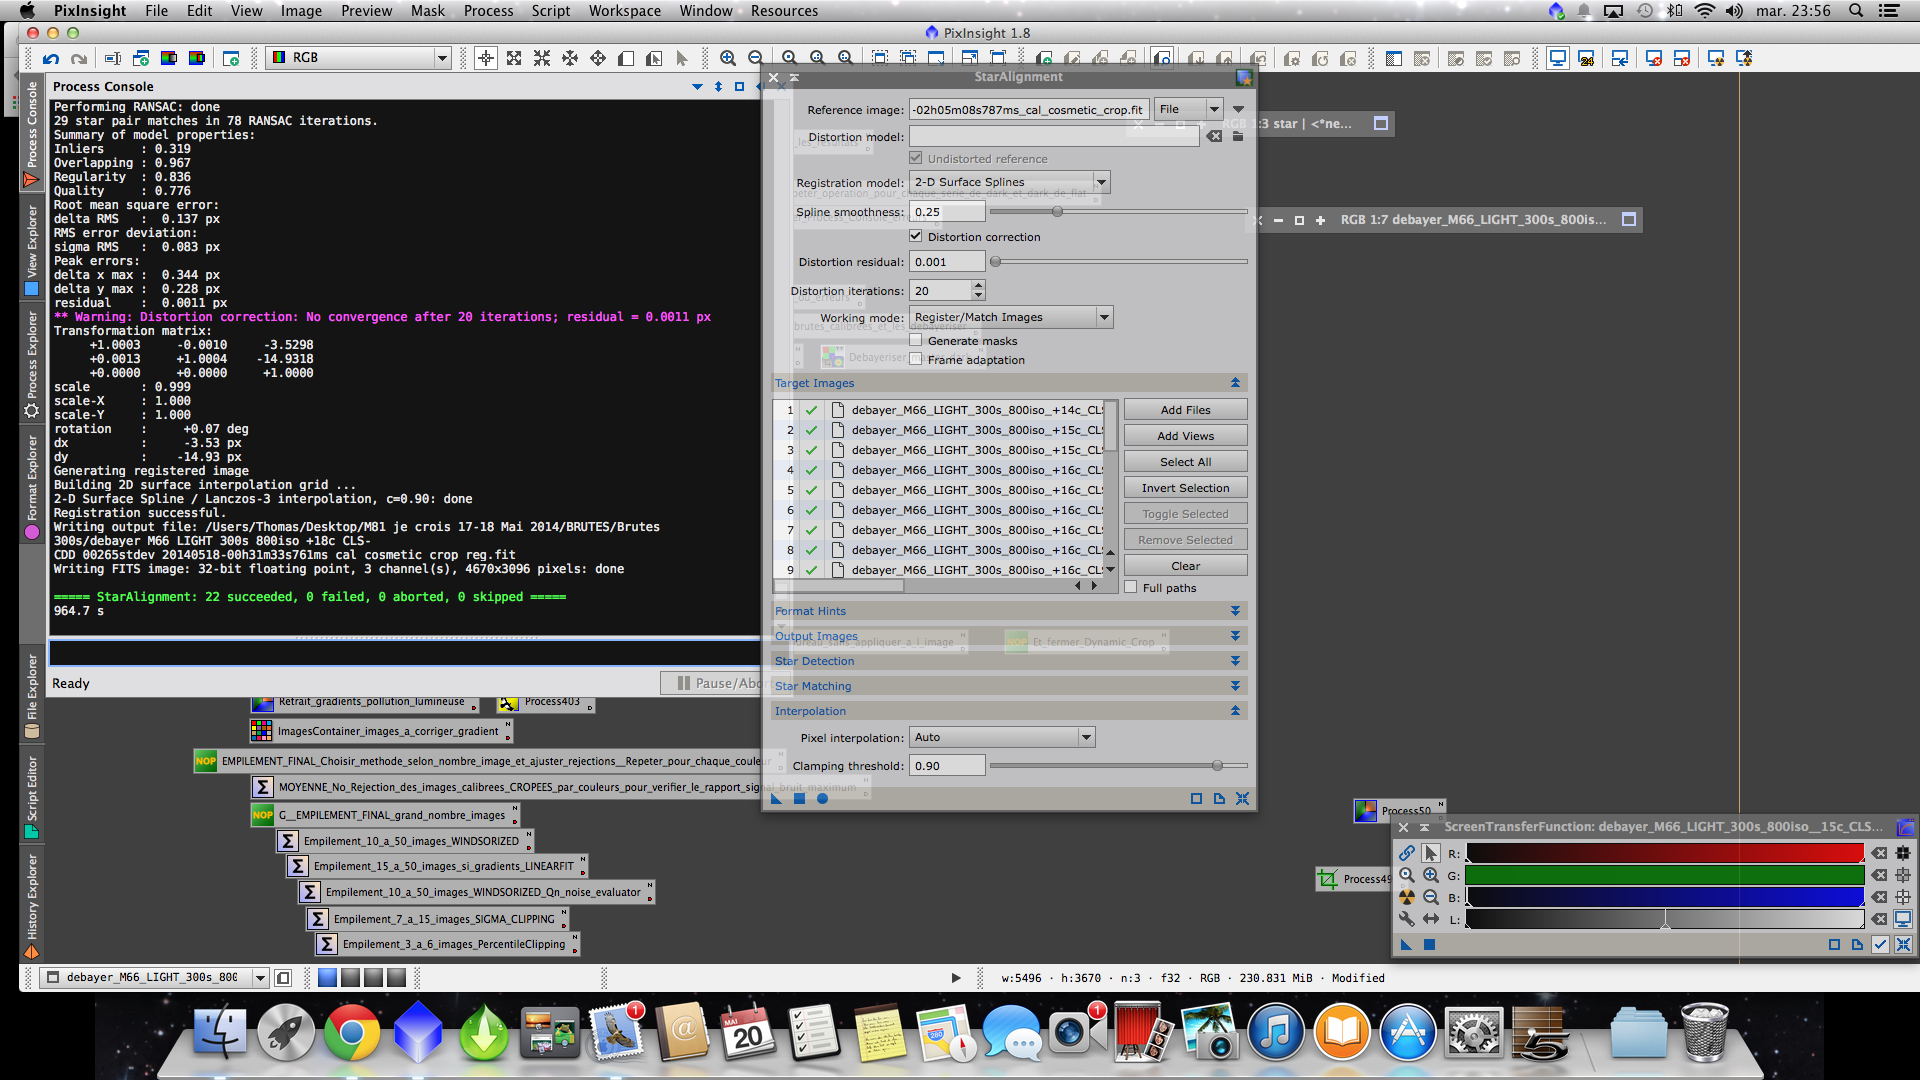Screen dimensions: 1920x1080
Task: Click the reference image browse triangle
Action: (x=1238, y=110)
